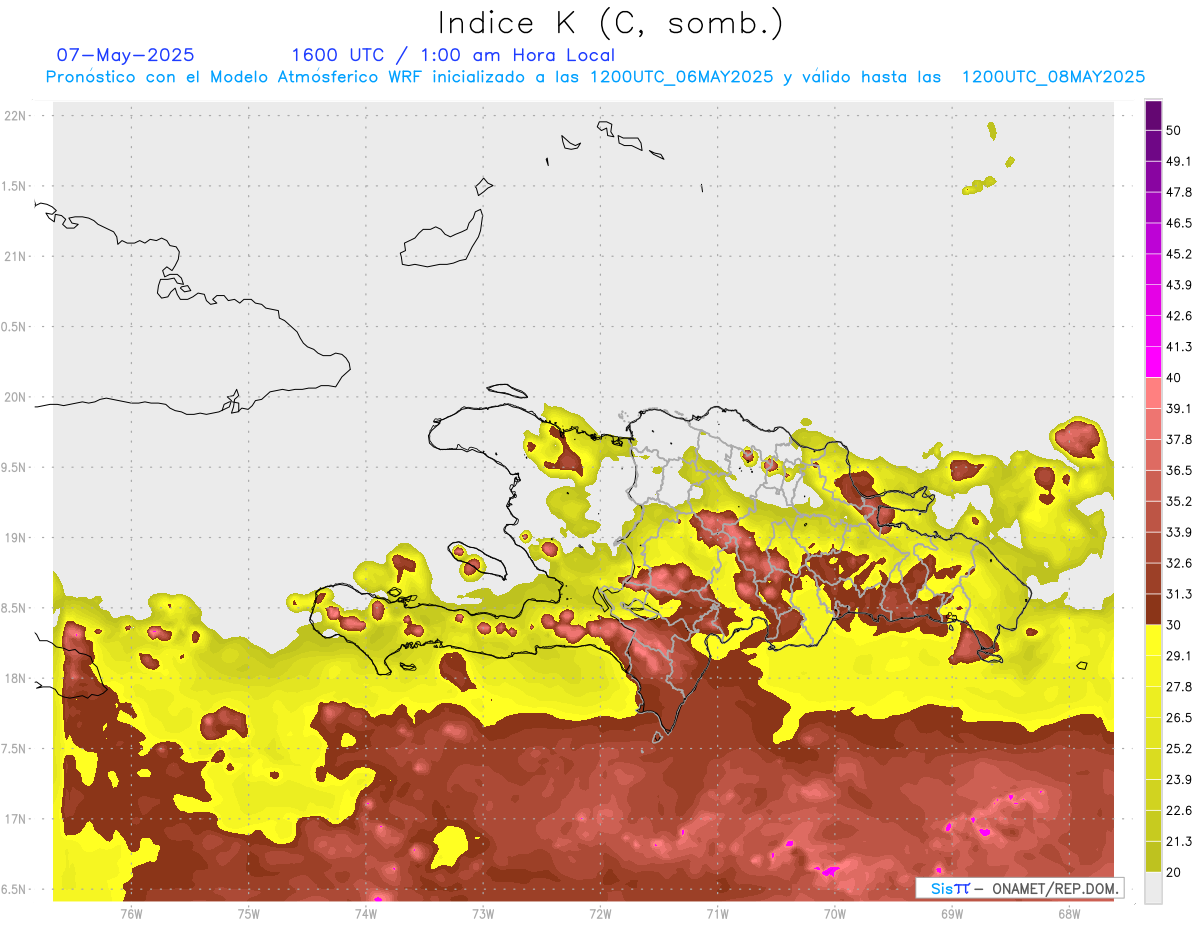
Task: Click the colorbar value '25.2'
Action: (x=1179, y=748)
